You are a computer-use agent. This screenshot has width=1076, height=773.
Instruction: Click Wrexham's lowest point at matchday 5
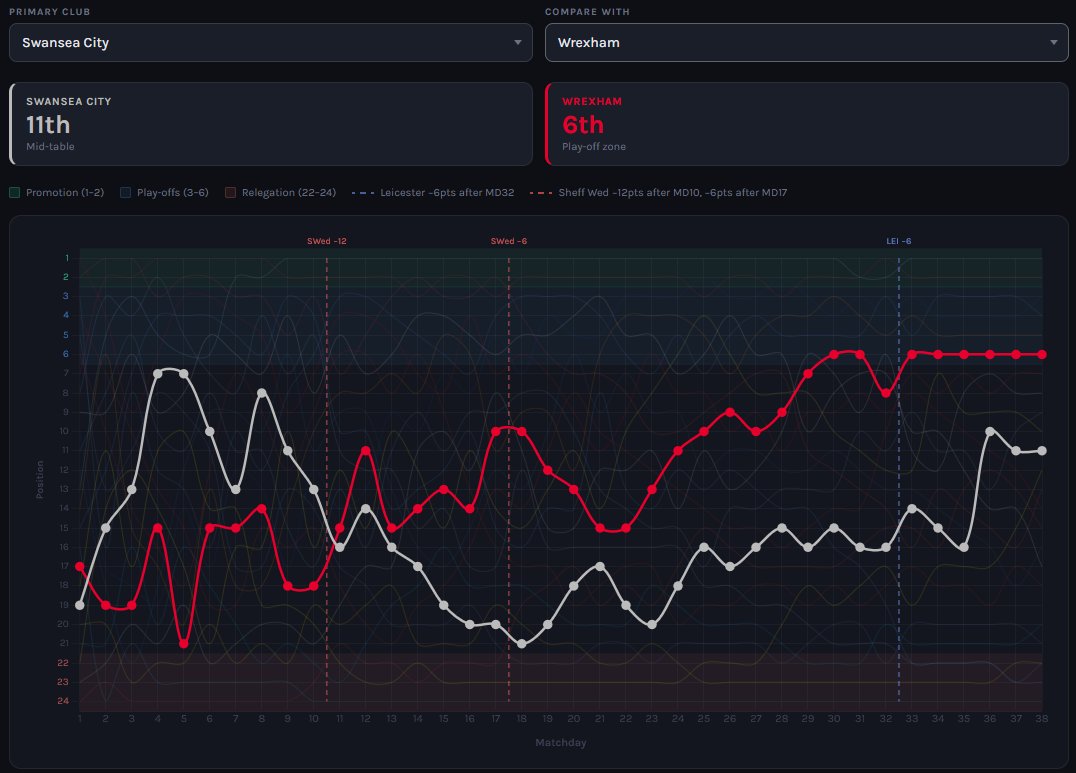pyautogui.click(x=183, y=644)
